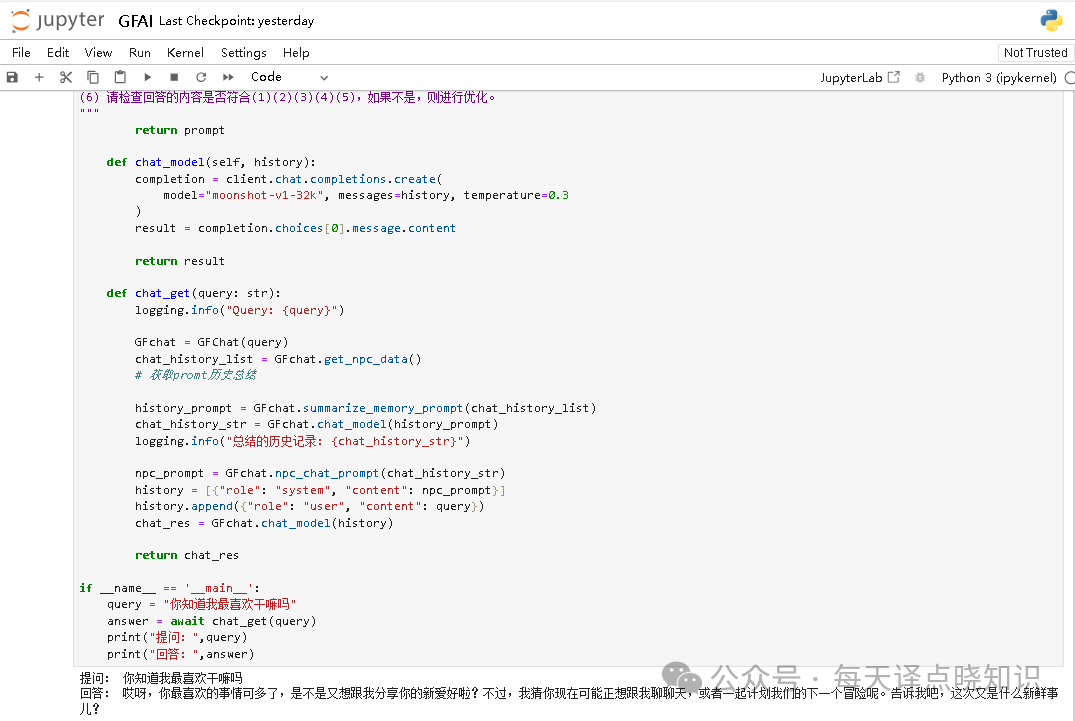Open the File menu

[x=21, y=53]
